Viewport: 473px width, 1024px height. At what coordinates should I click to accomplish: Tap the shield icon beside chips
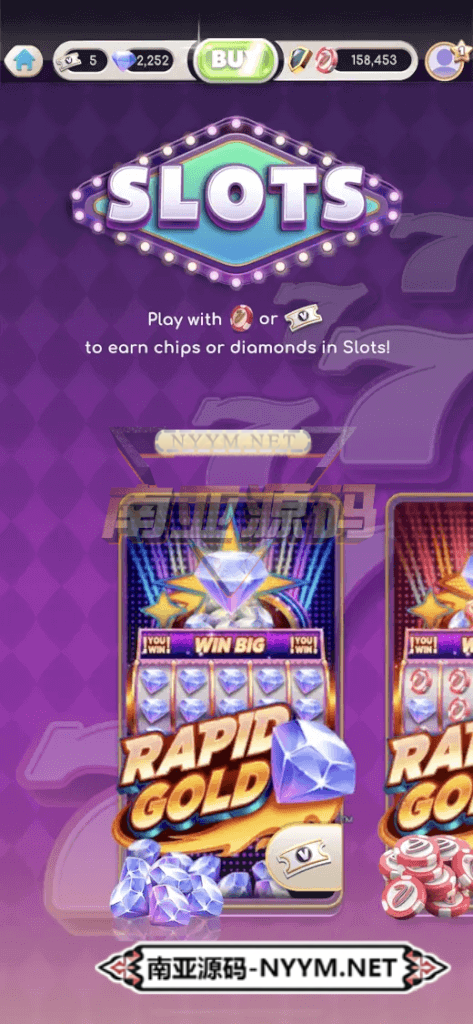[300, 61]
